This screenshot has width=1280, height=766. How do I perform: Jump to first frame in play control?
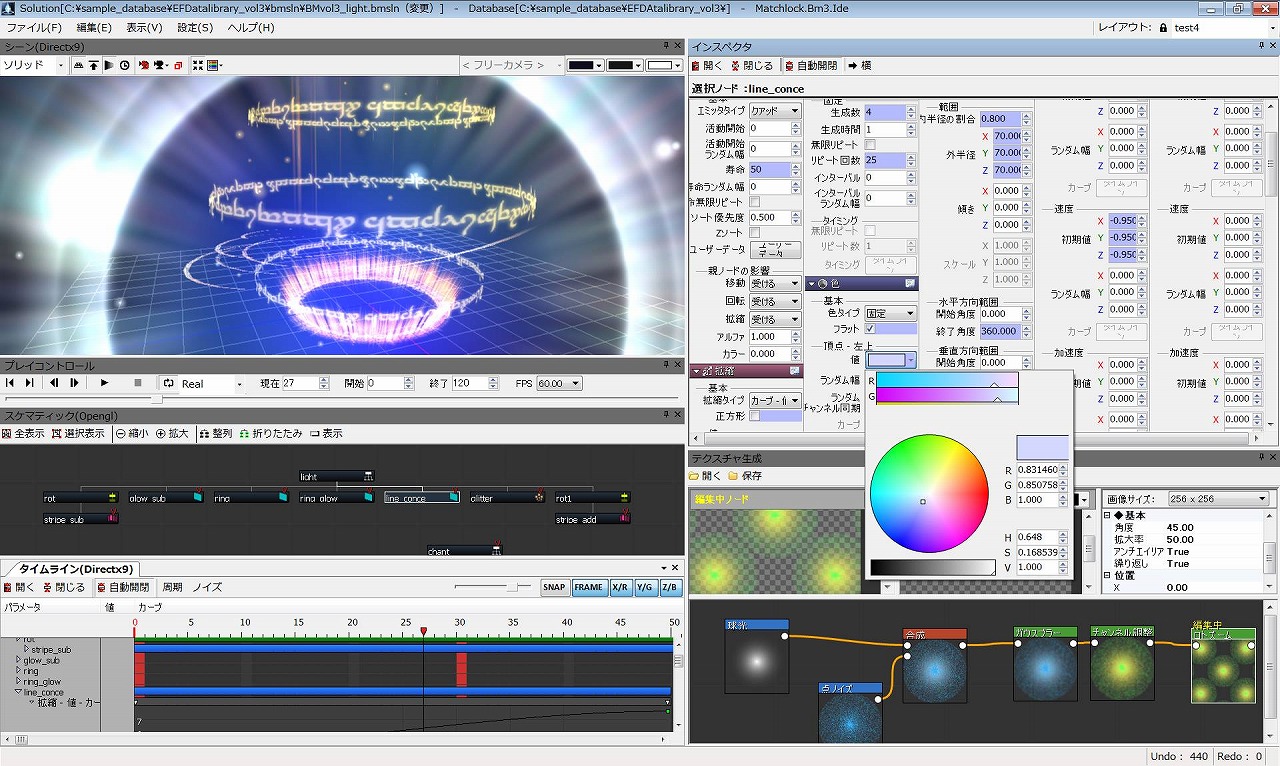pyautogui.click(x=10, y=383)
